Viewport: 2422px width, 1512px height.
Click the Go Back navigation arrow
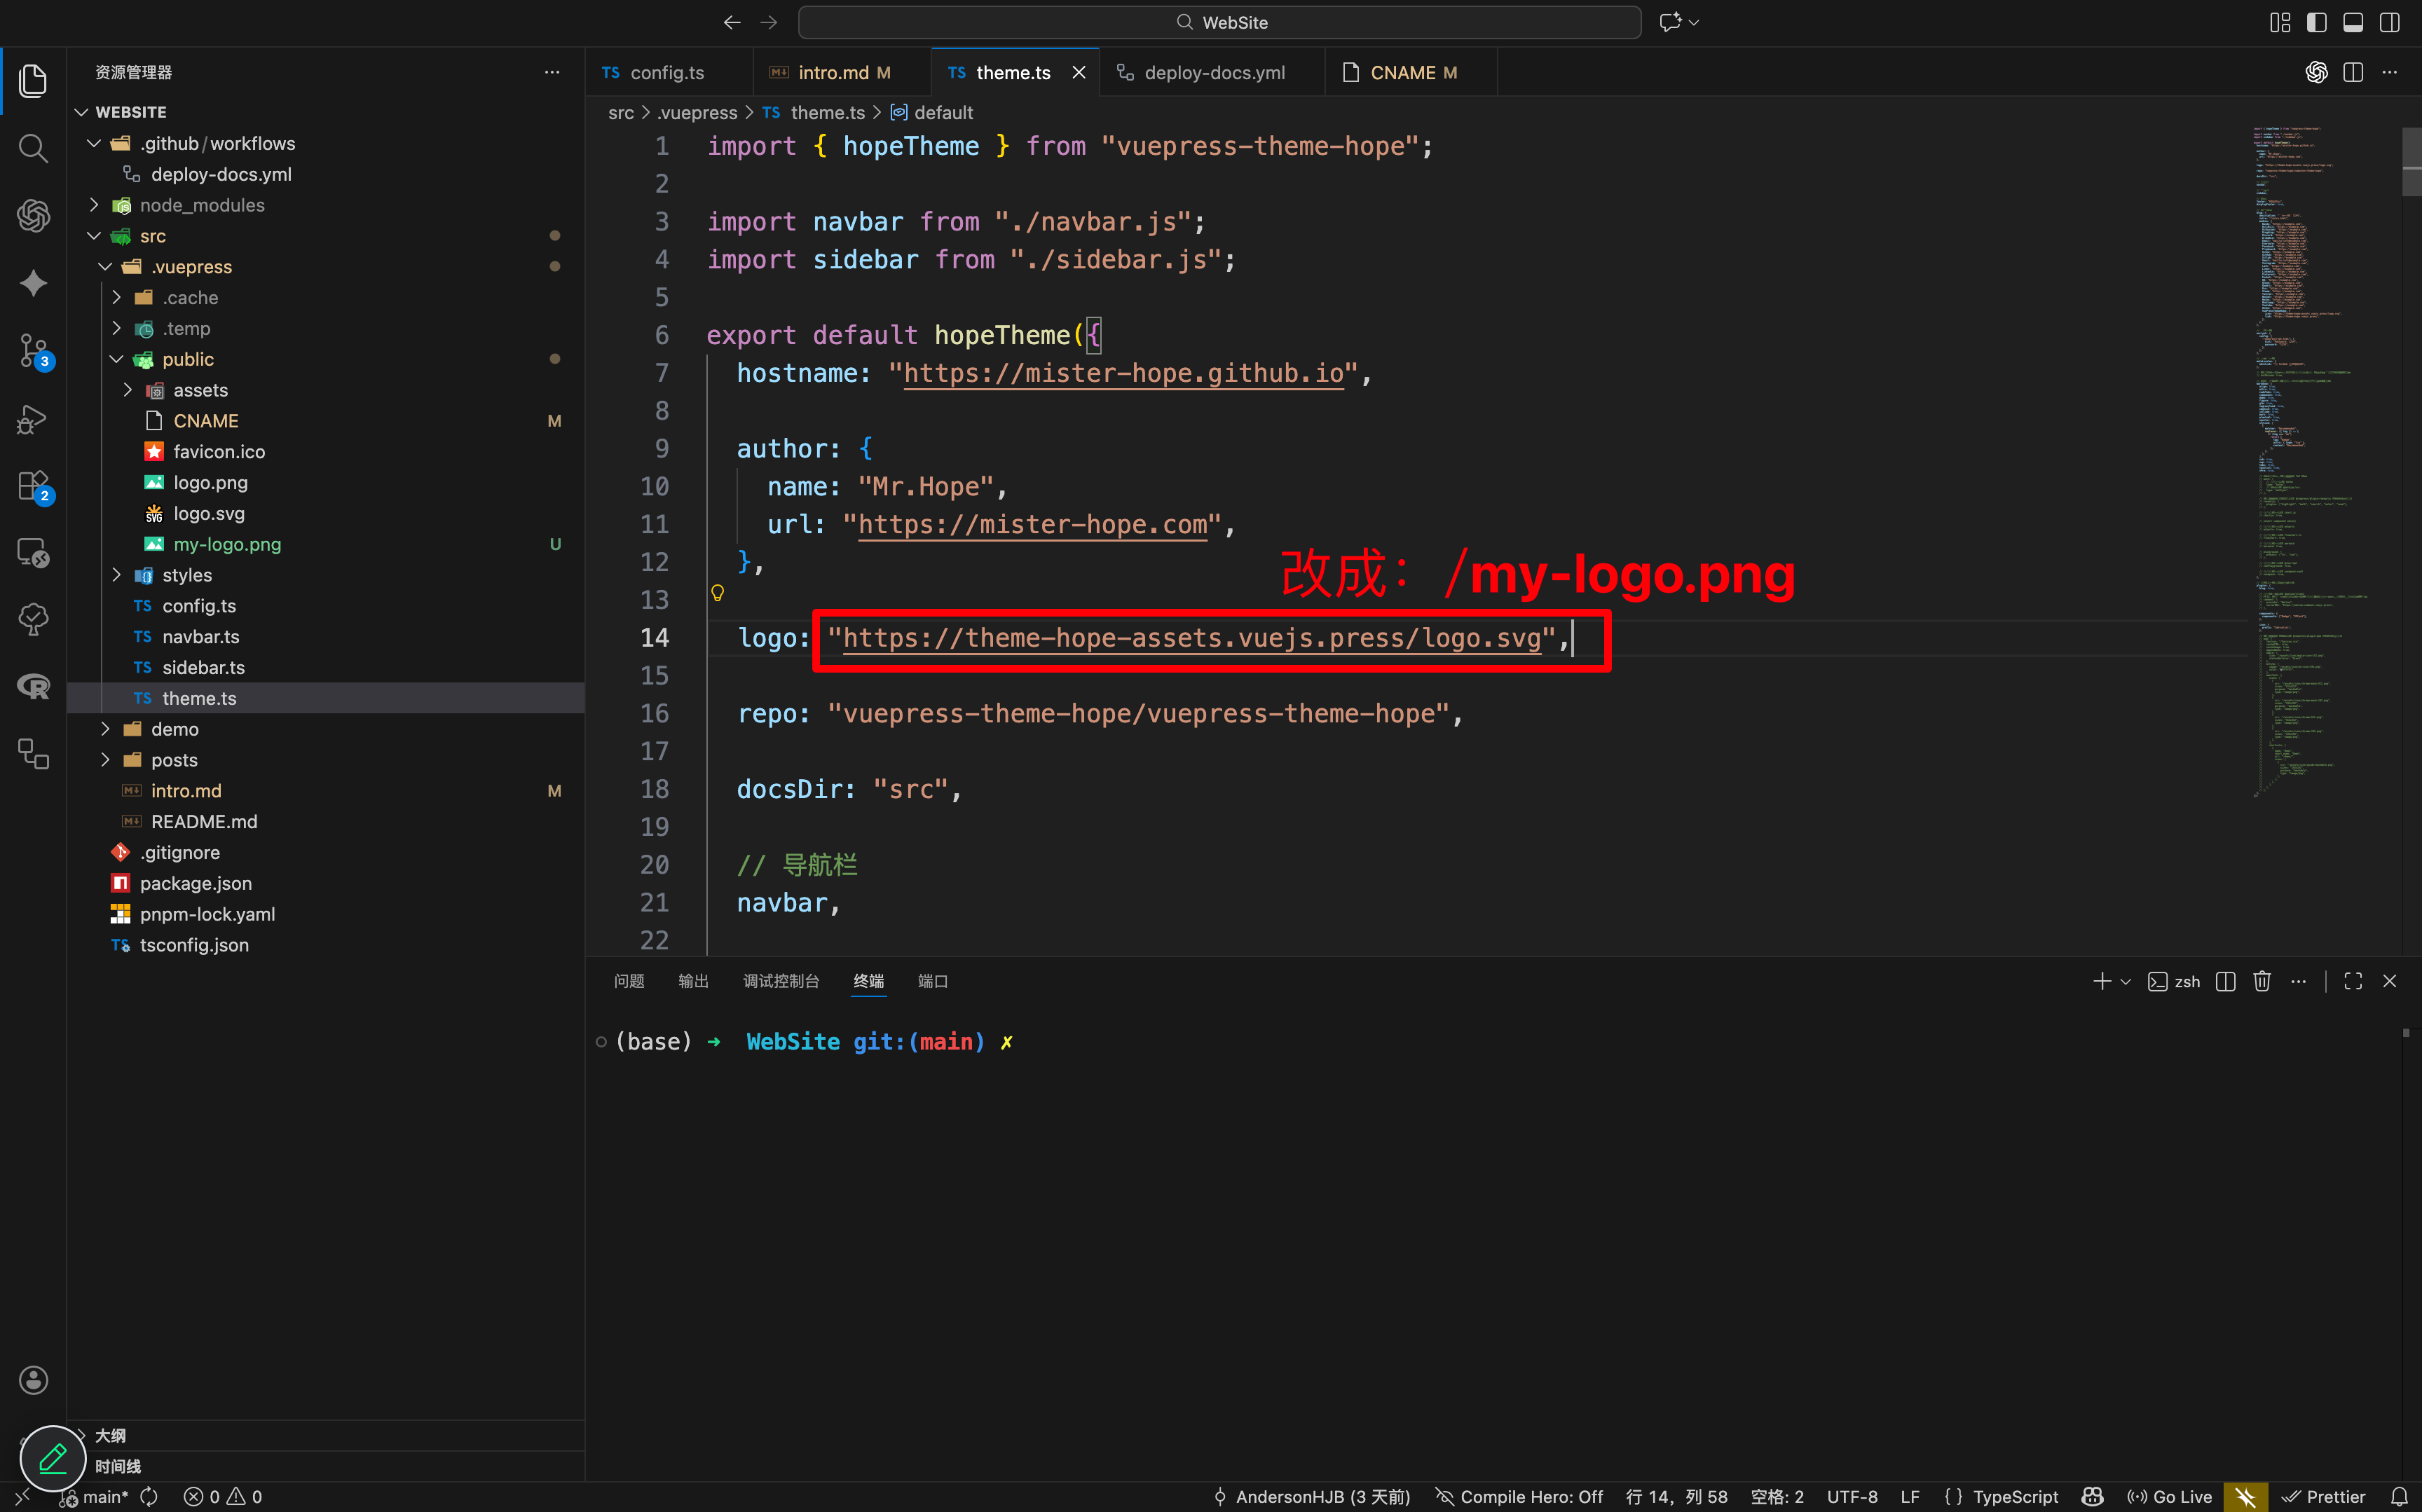coord(732,22)
